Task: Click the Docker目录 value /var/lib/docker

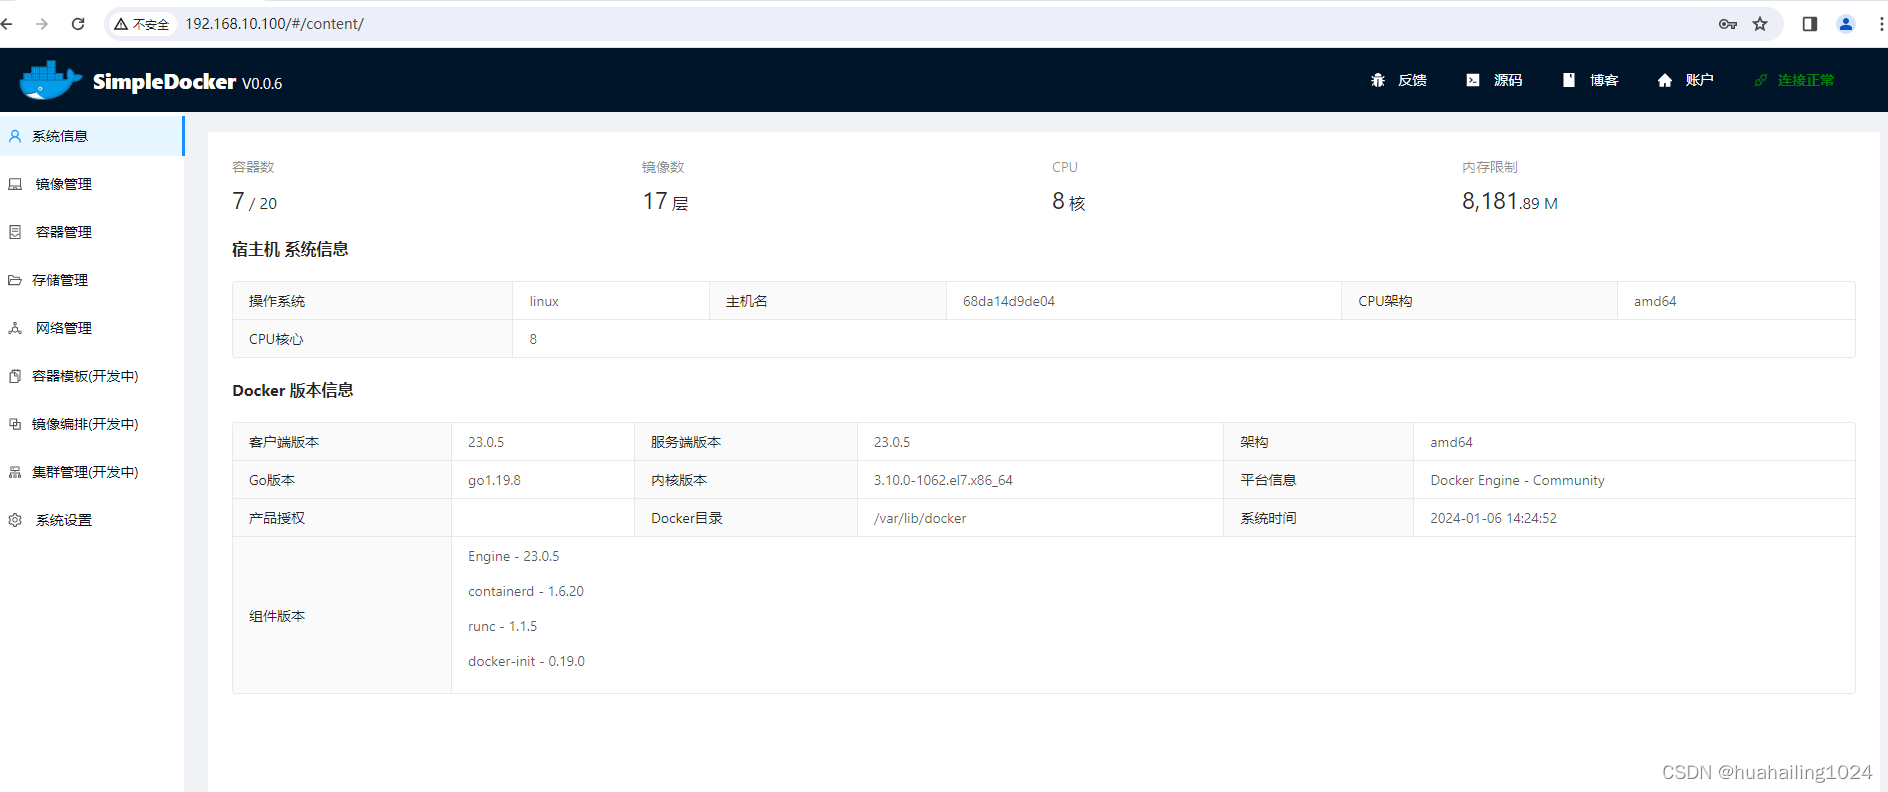Action: [920, 518]
